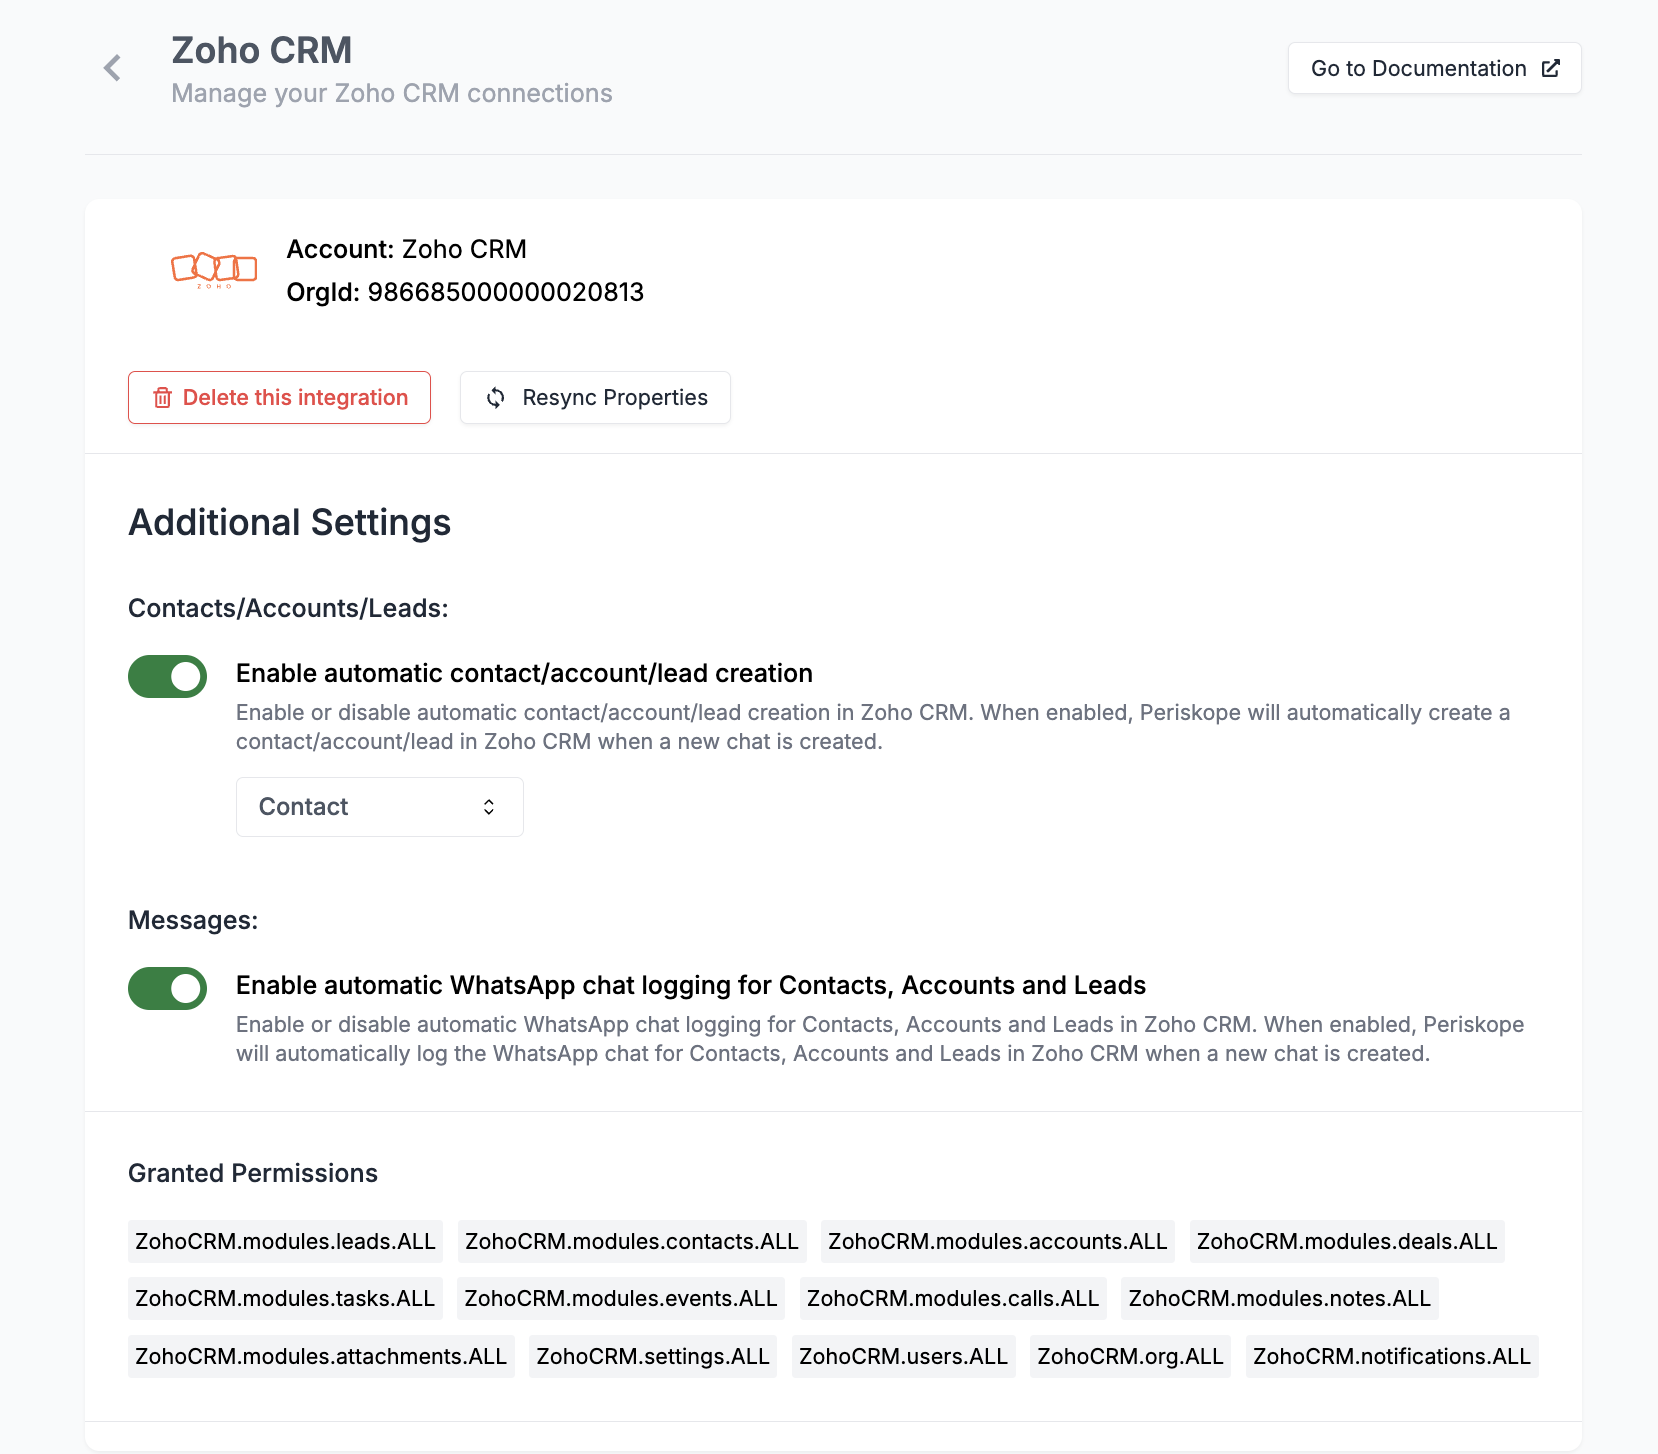Select the ZohoCRM.modules.contacts.ALL permission chip
The width and height of the screenshot is (1658, 1454).
point(632,1241)
